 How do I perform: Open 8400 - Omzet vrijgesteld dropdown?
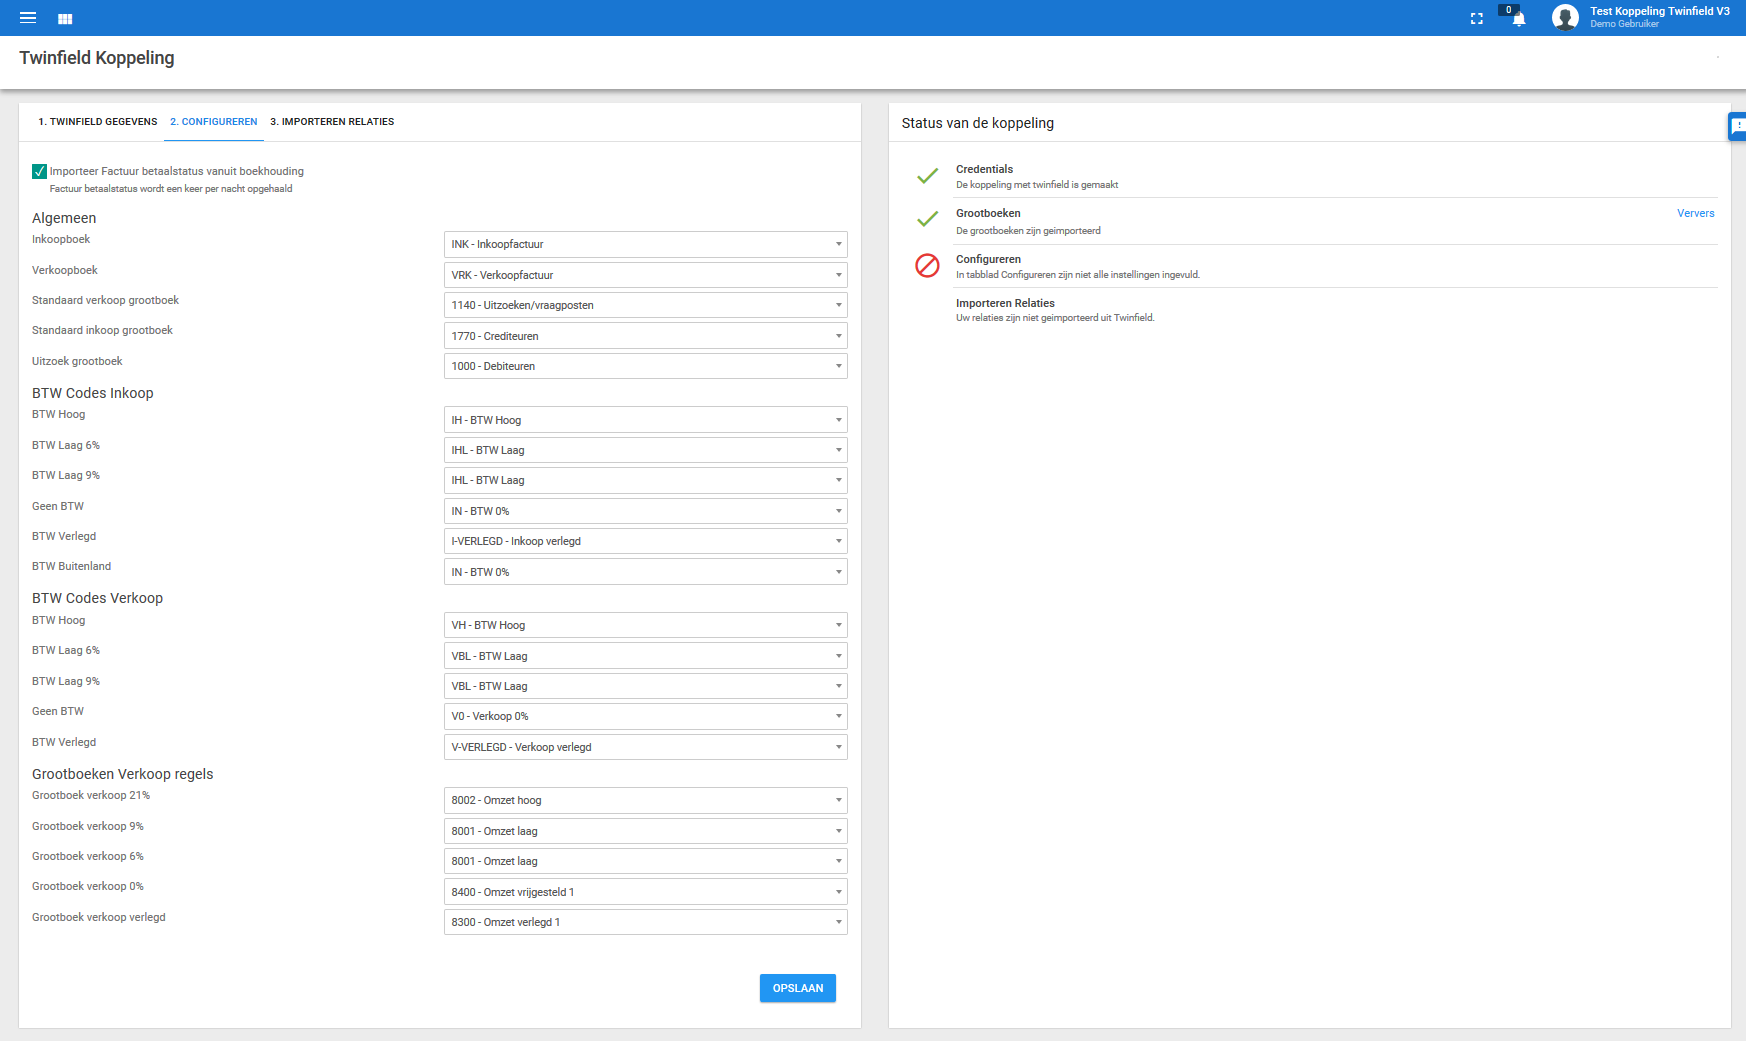[x=646, y=892]
